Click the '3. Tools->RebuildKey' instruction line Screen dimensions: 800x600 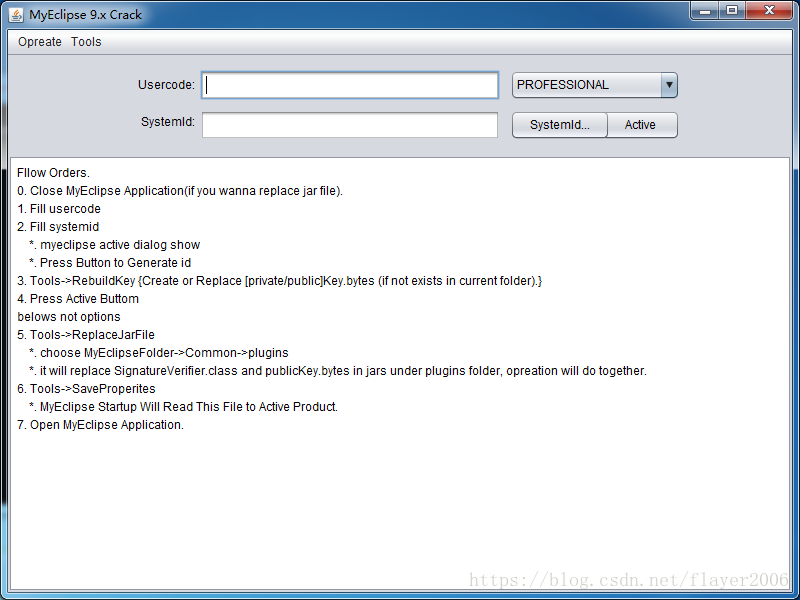click(279, 281)
